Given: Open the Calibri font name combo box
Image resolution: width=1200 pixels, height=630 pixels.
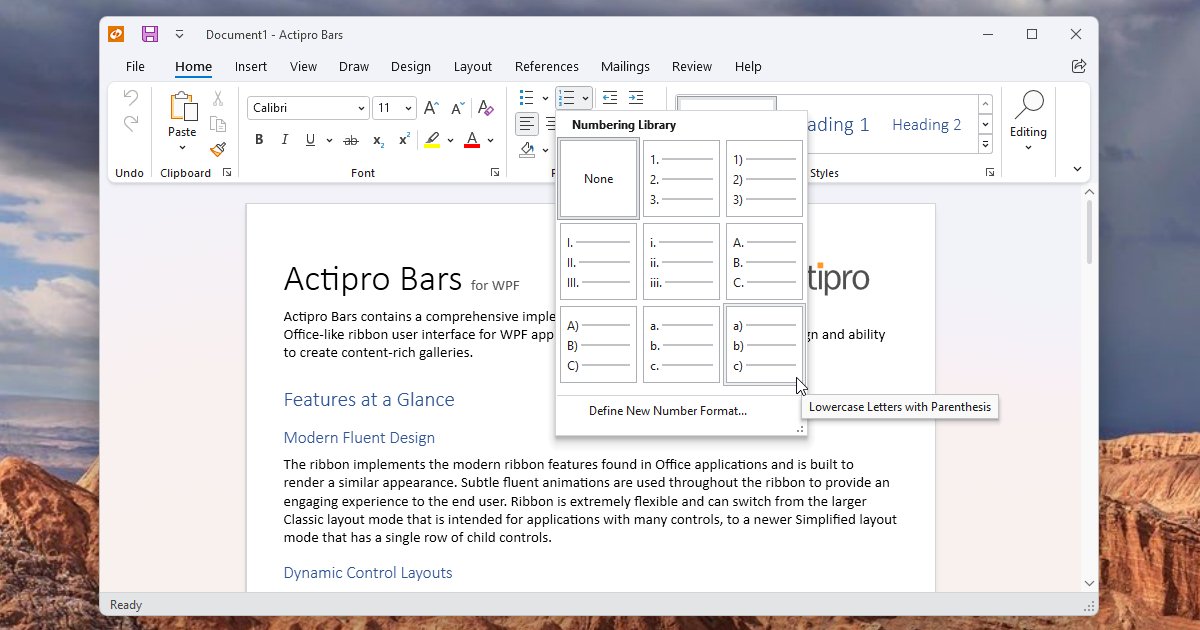Looking at the screenshot, I should (309, 108).
